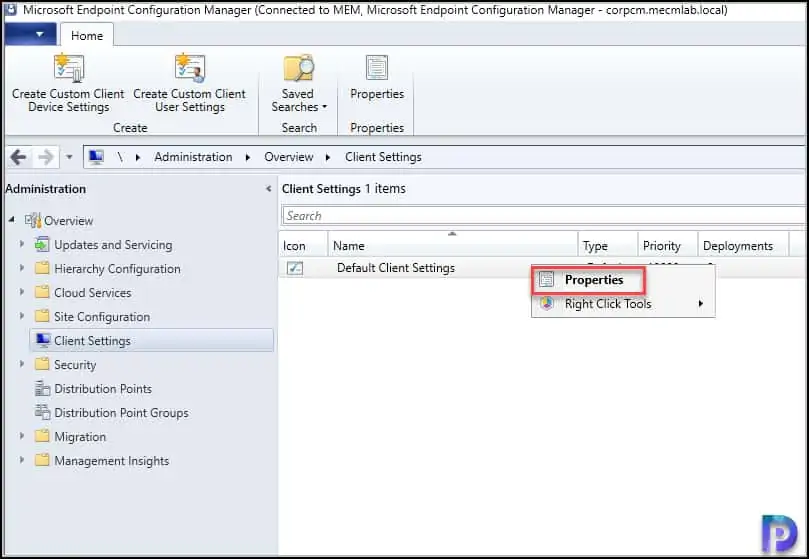Screen dimensions: 809x559
Task: Select Distribution Points in the tree
Action: tap(103, 389)
